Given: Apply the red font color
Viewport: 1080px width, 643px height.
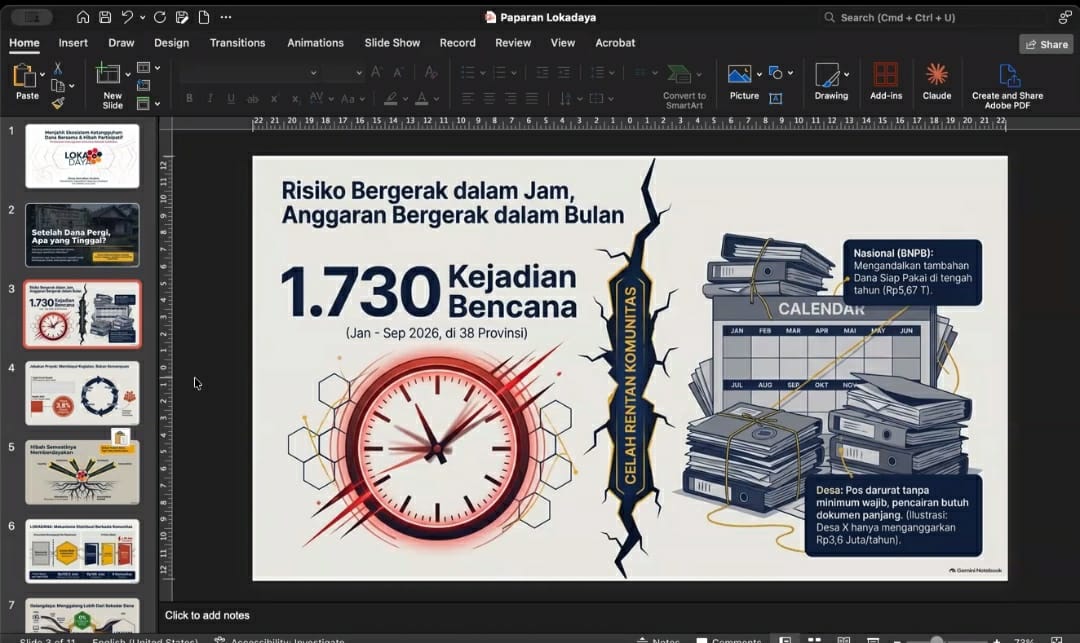Looking at the screenshot, I should [422, 98].
